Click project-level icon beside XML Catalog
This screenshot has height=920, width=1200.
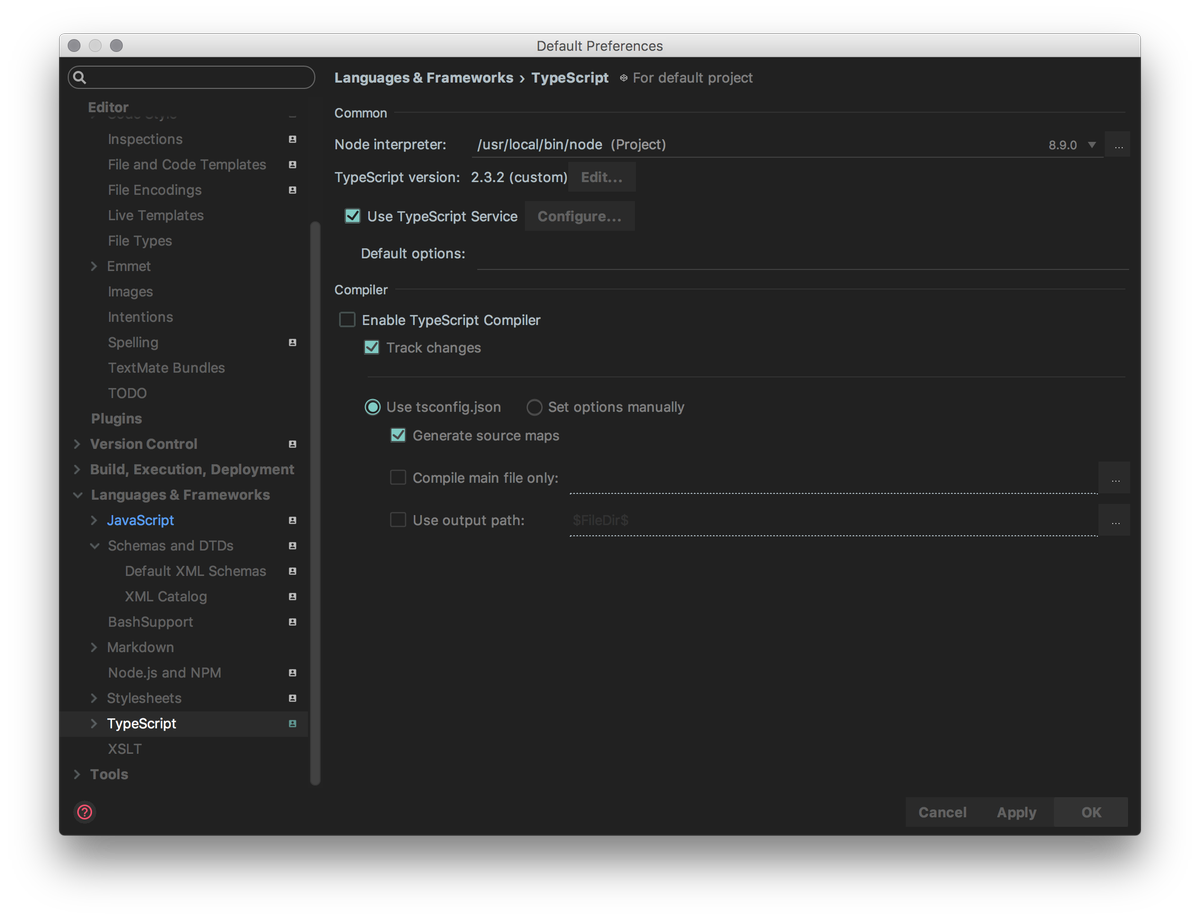[292, 596]
